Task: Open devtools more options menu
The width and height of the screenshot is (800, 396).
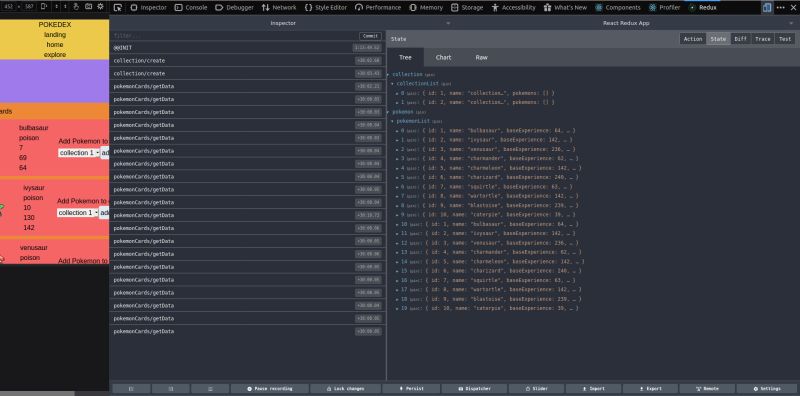Action: pyautogui.click(x=780, y=7)
